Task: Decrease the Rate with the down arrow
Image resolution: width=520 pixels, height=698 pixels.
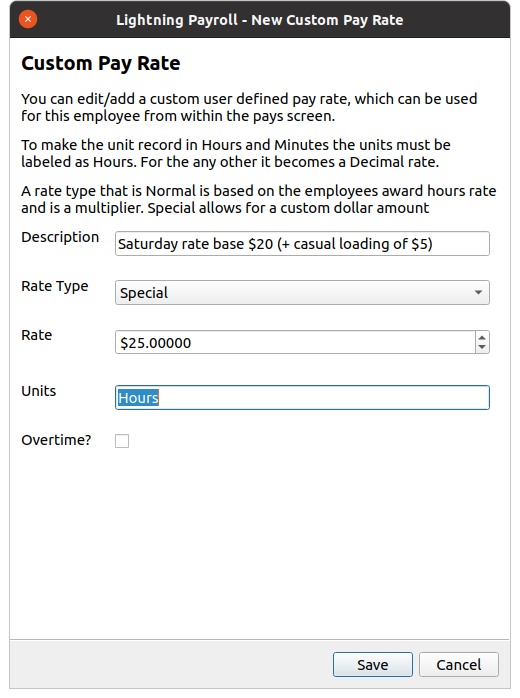Action: point(482,347)
